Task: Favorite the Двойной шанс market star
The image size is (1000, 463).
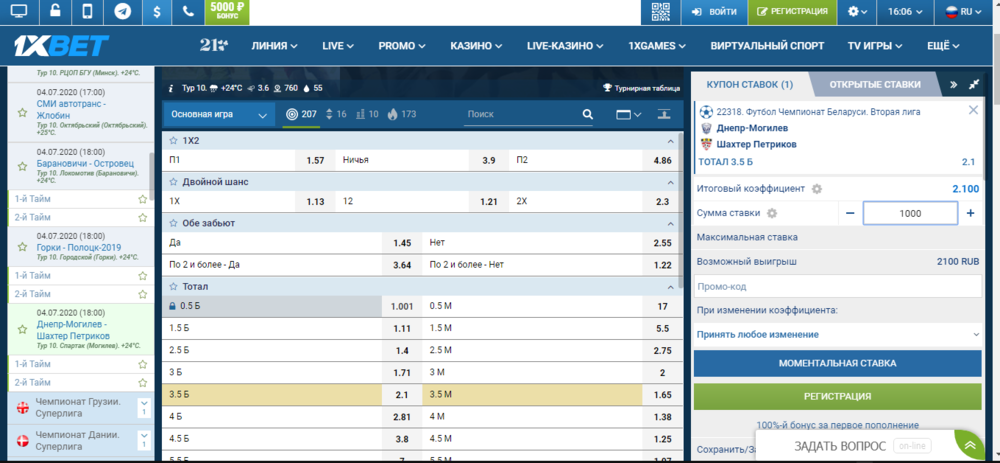Action: tap(173, 182)
